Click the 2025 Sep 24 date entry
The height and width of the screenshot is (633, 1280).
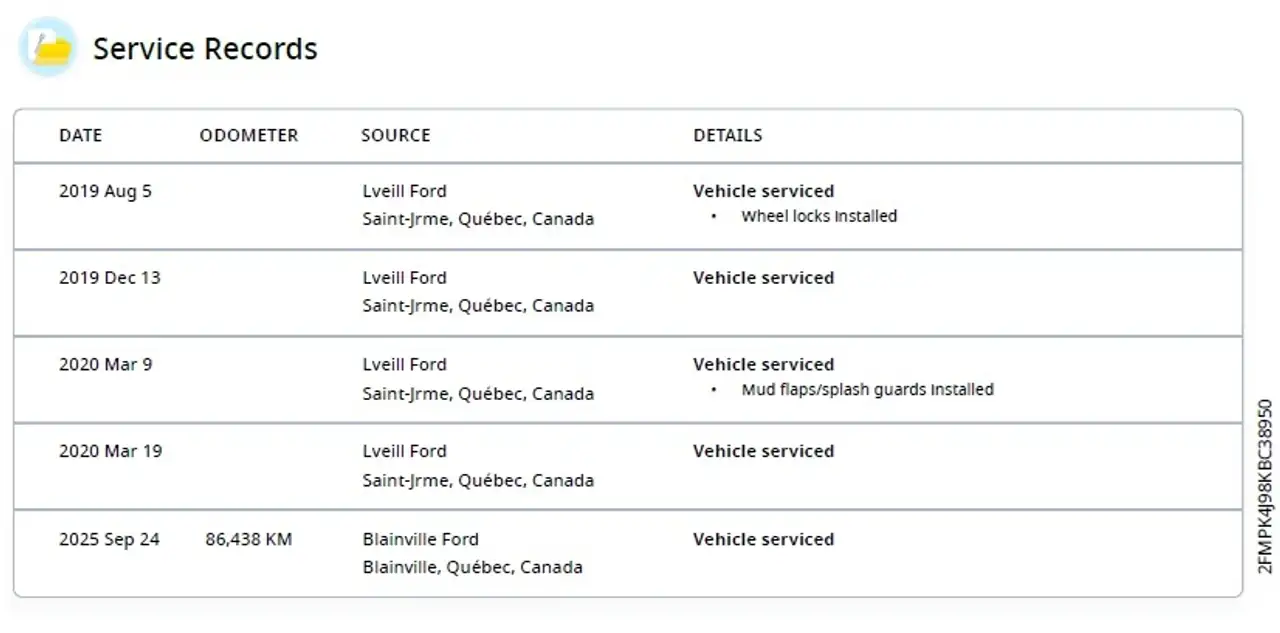click(109, 539)
